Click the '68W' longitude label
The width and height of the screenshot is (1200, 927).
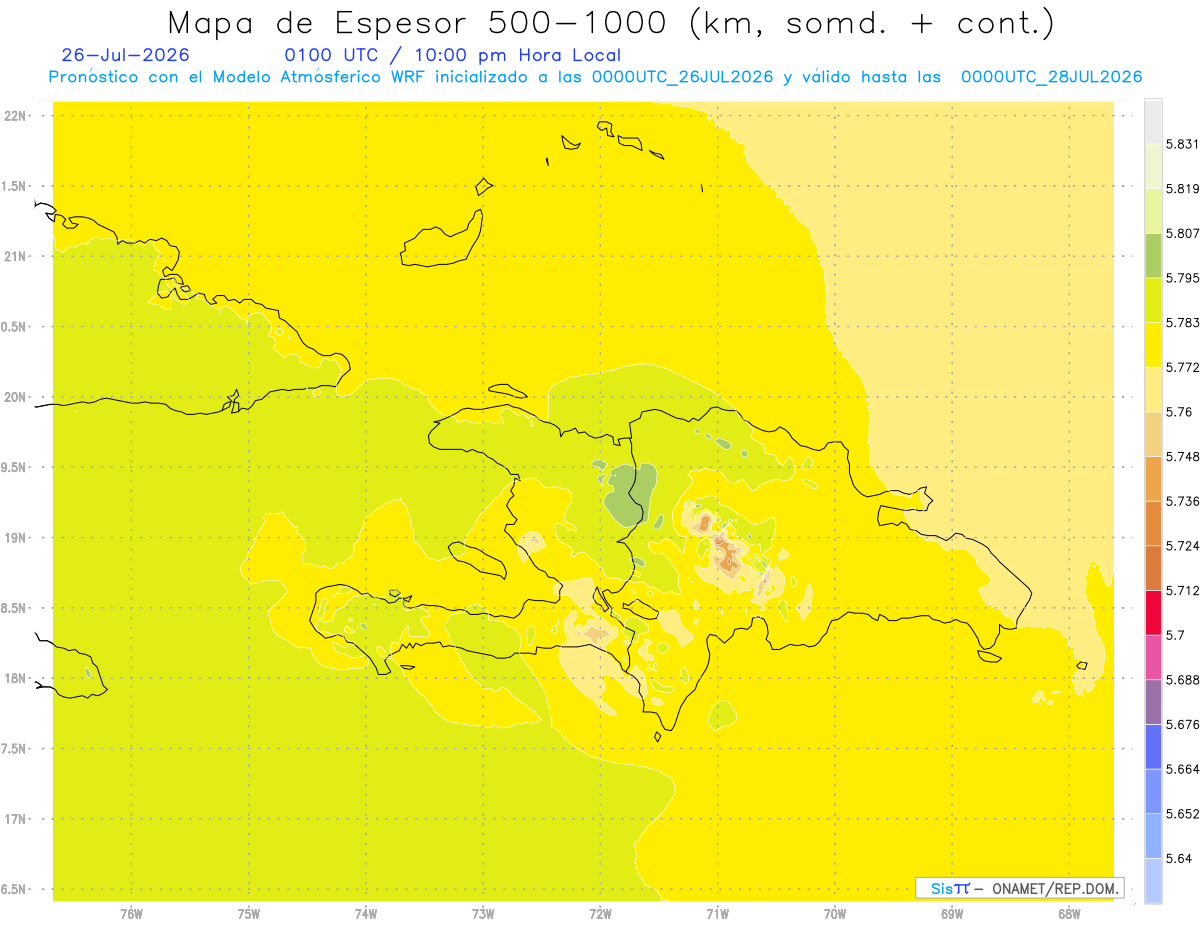tap(1069, 914)
